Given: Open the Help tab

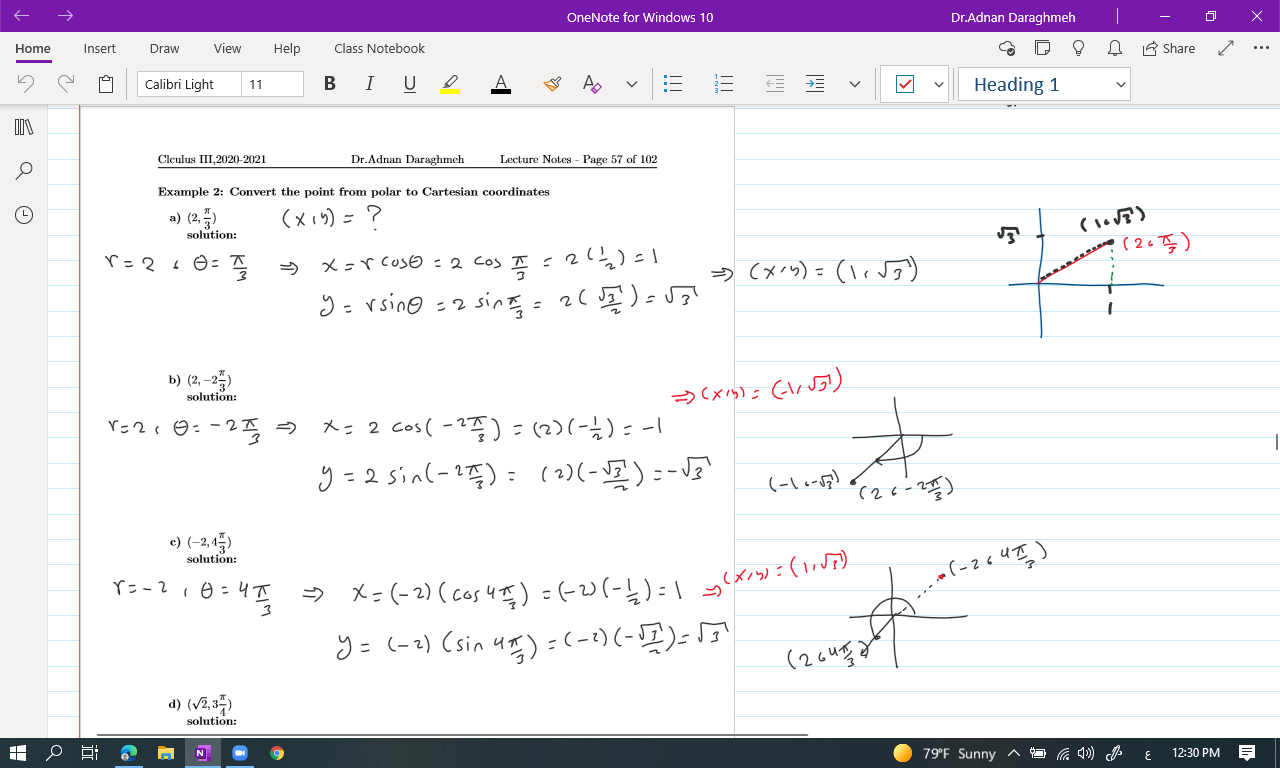Looking at the screenshot, I should (x=287, y=48).
